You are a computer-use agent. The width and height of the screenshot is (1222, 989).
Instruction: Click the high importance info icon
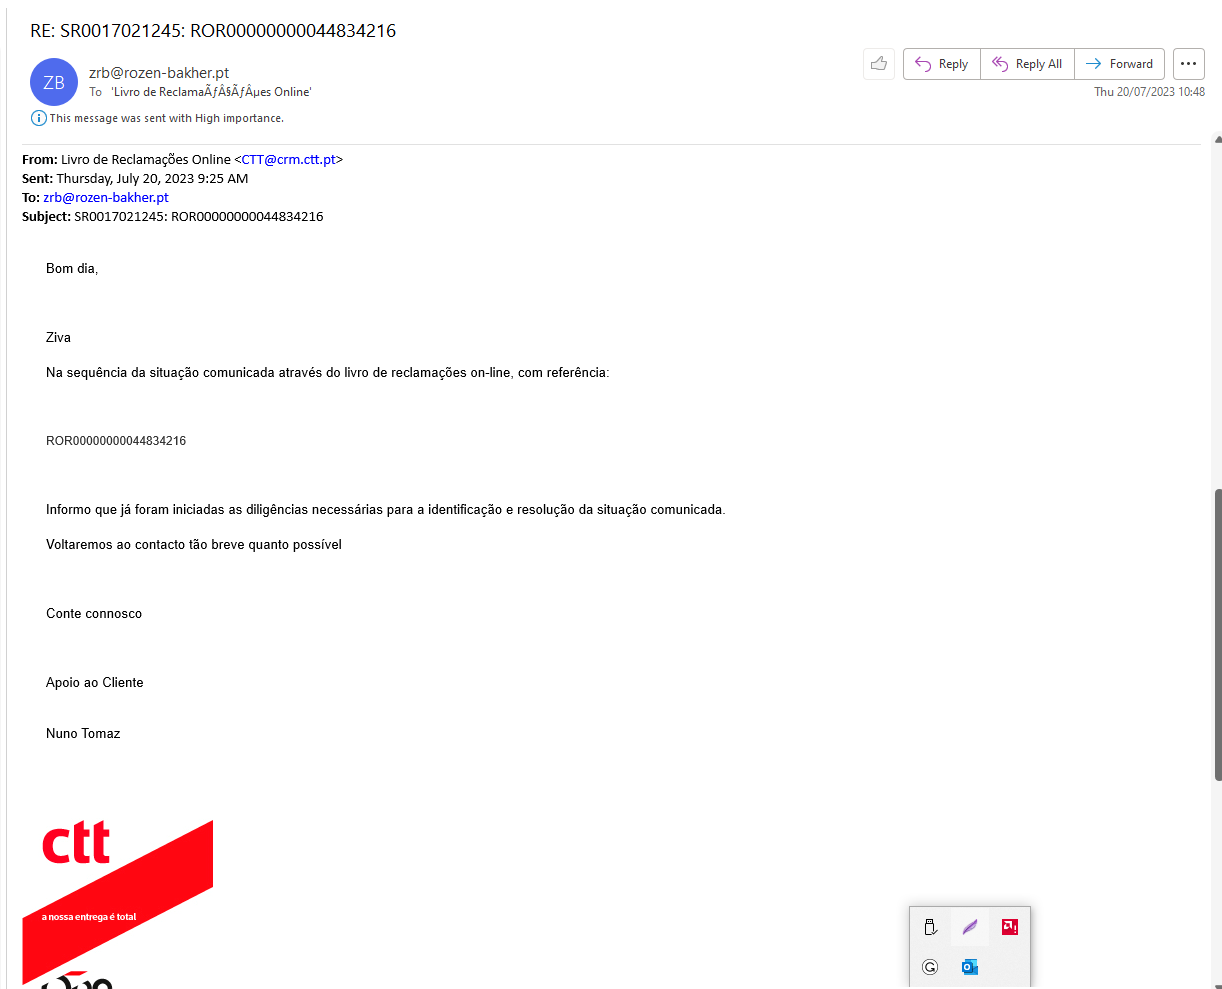click(x=38, y=117)
